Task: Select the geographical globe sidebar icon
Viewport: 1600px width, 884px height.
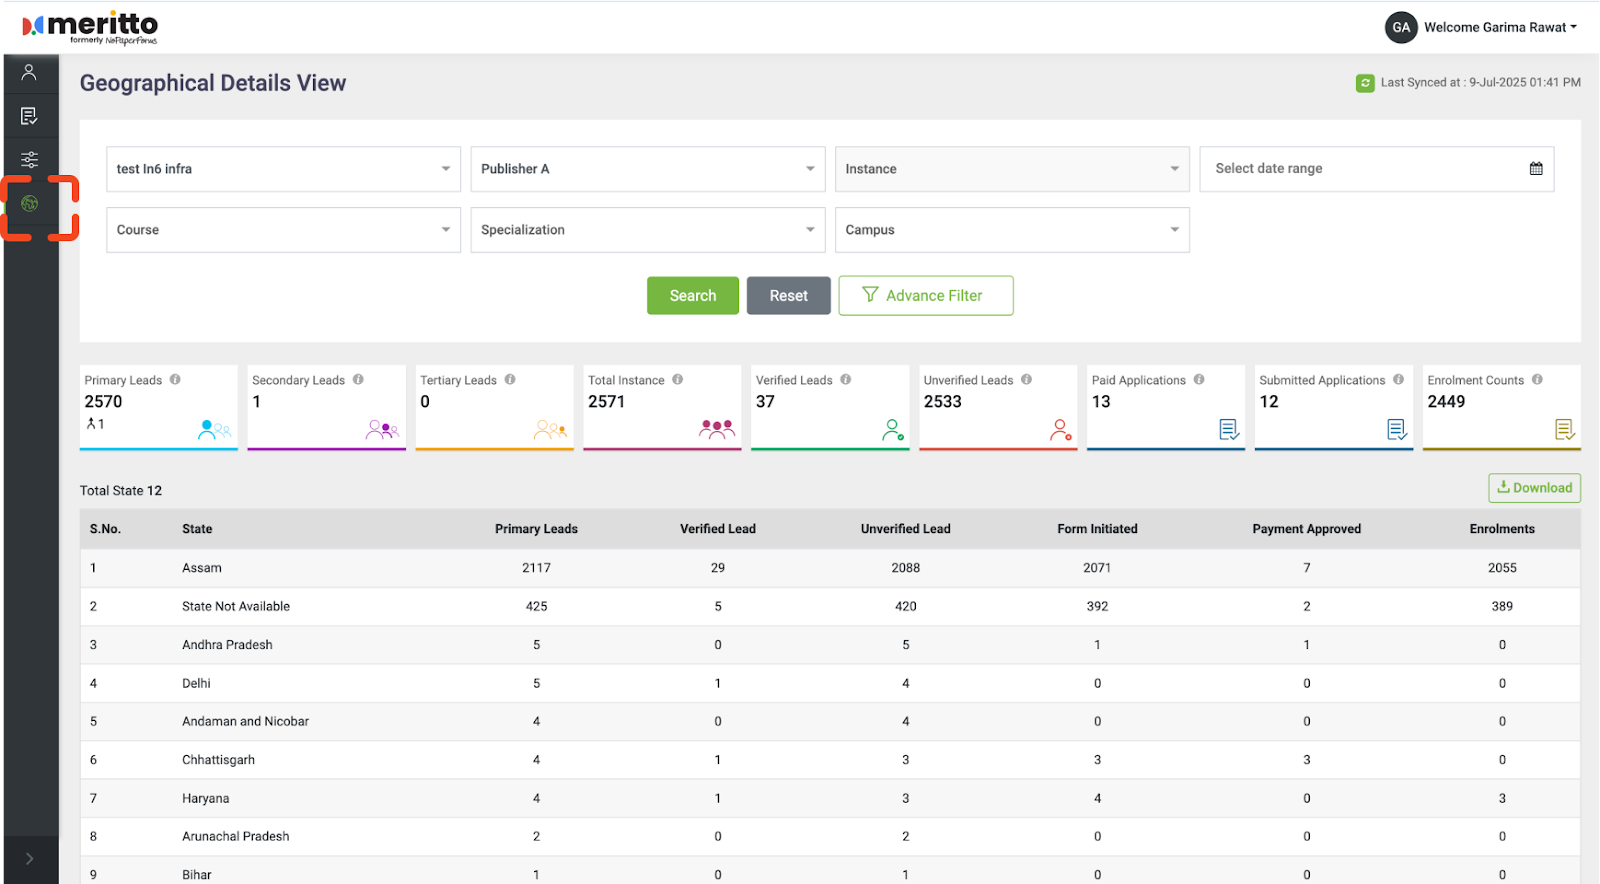Action: tap(30, 204)
